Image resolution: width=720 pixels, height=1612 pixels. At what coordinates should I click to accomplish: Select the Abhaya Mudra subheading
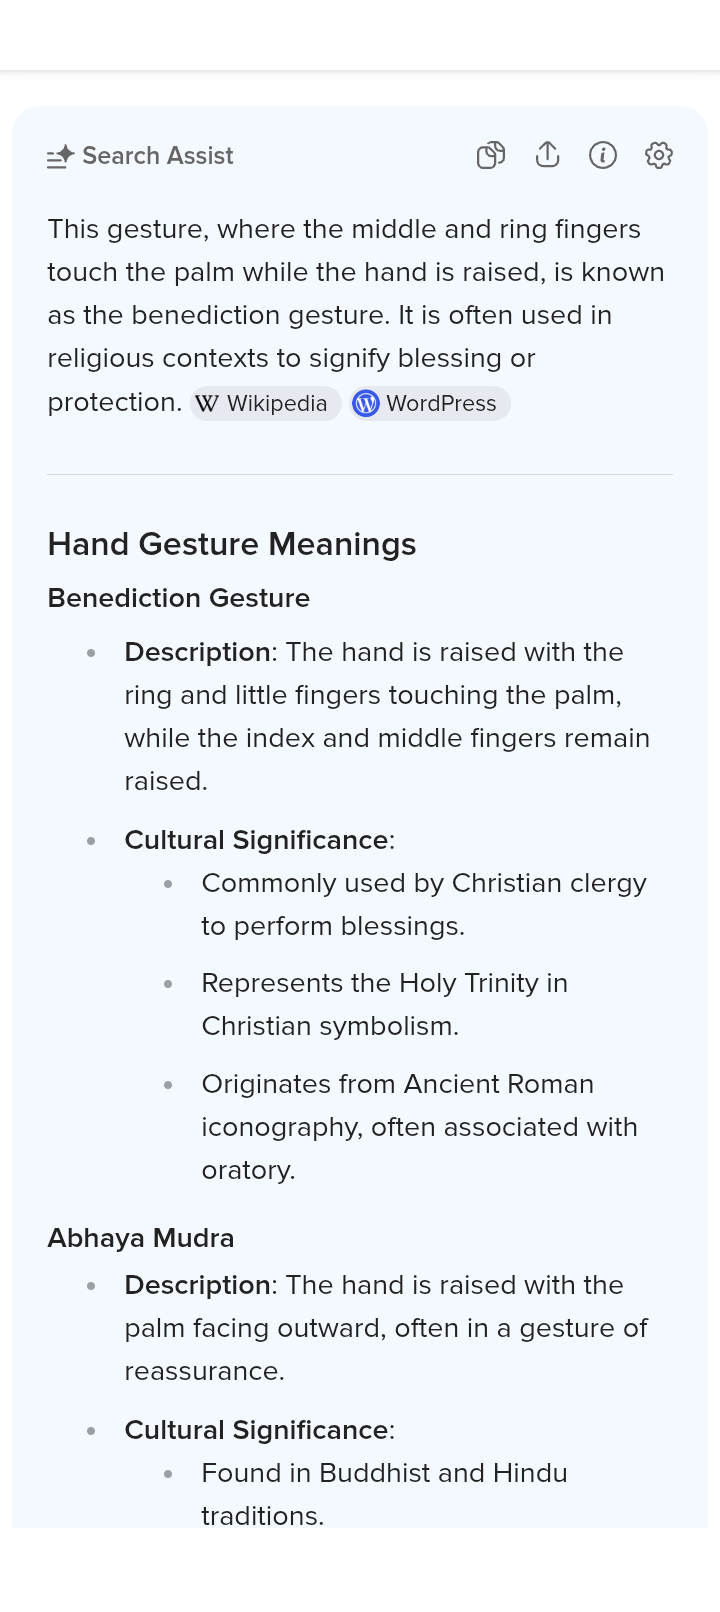141,1238
